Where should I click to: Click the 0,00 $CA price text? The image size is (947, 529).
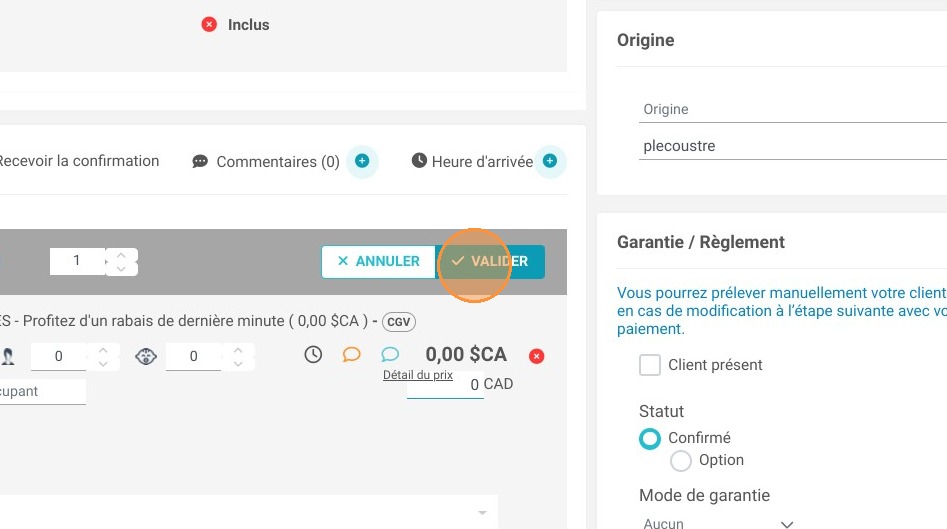point(466,354)
